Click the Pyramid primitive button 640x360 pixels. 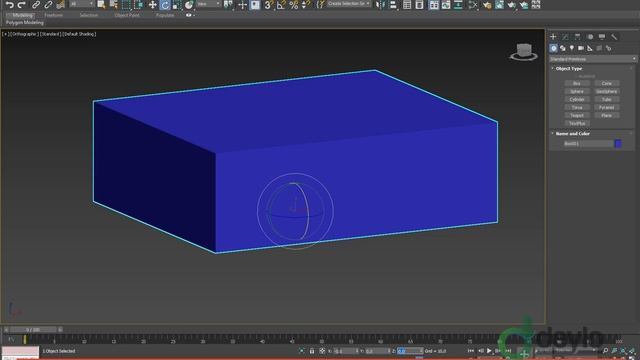point(607,107)
